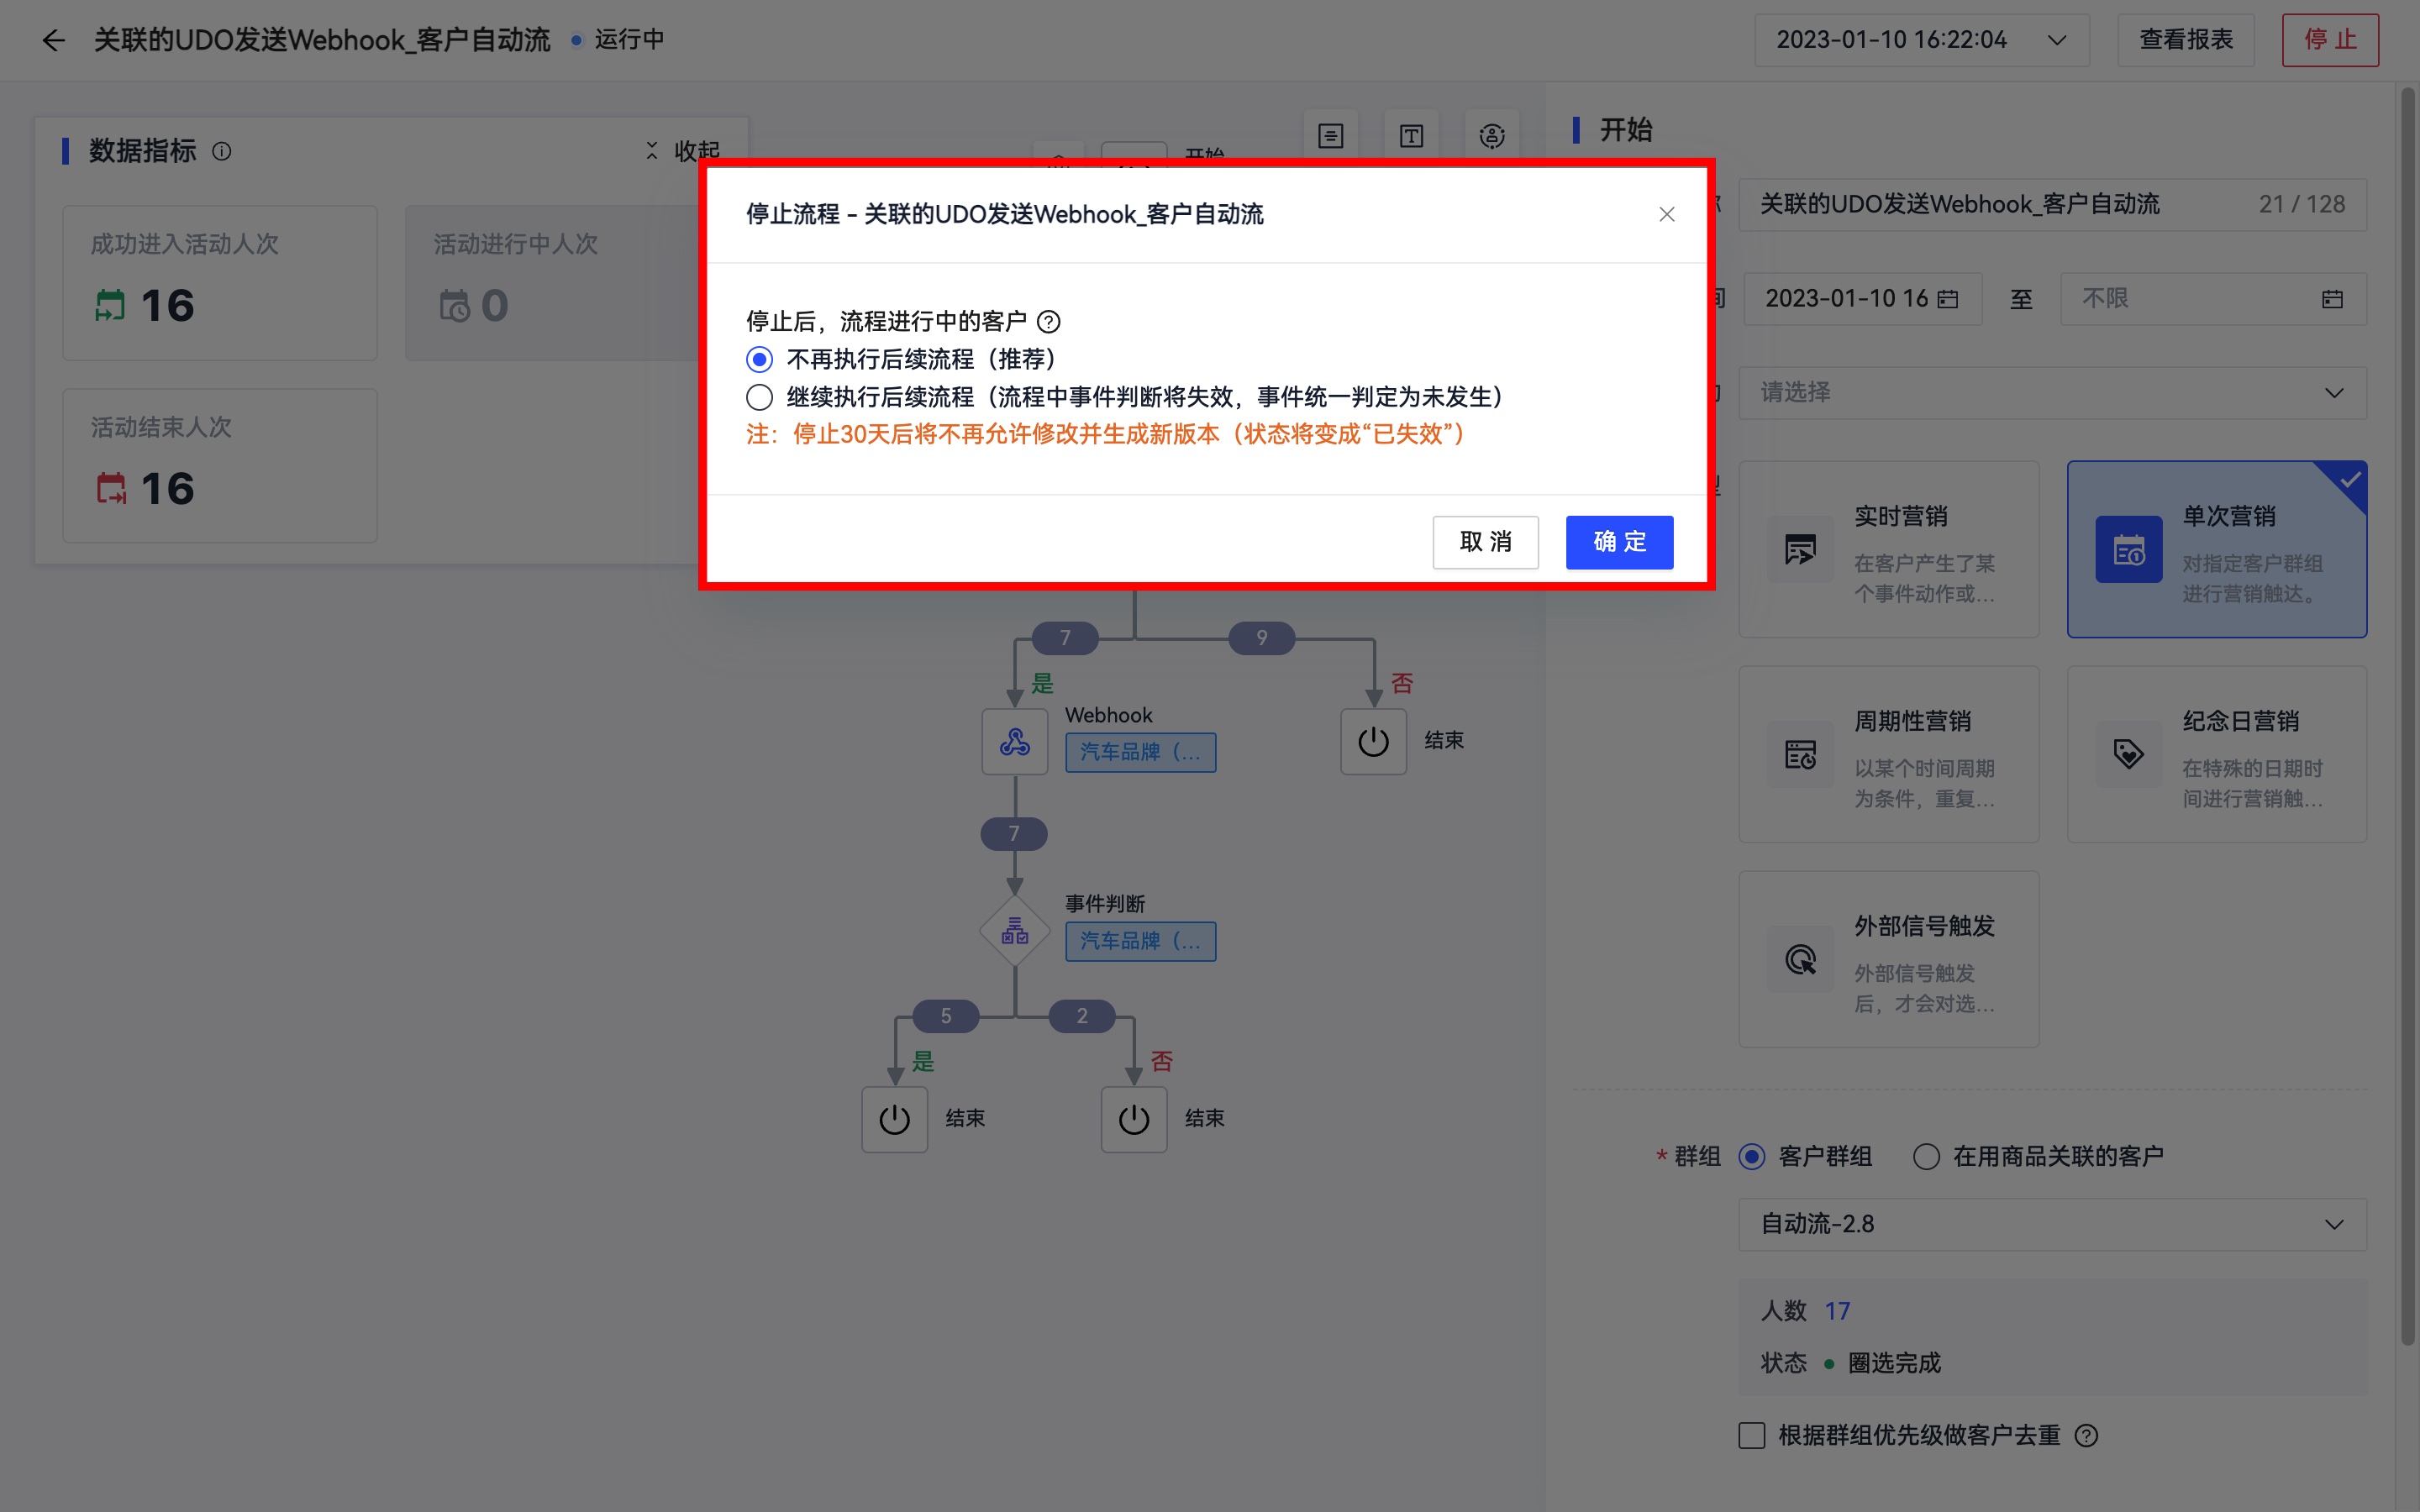Click the branch count badge 5
Screen dimensions: 2420x1512
(946, 1016)
